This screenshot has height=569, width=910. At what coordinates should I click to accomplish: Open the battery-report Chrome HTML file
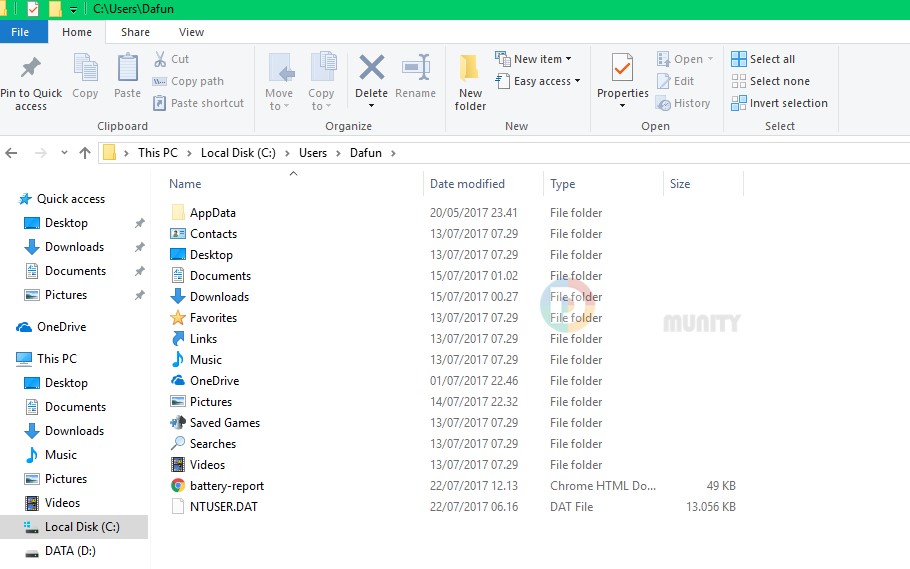(227, 486)
